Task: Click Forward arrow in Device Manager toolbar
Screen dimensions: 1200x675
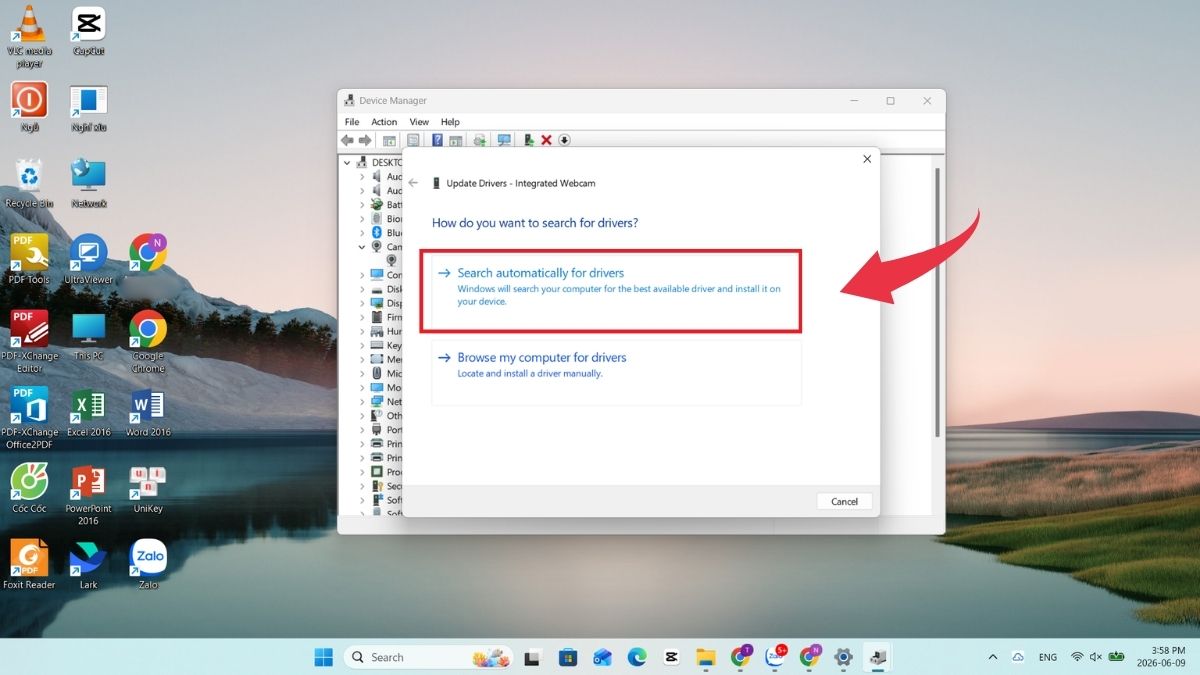Action: [x=365, y=140]
